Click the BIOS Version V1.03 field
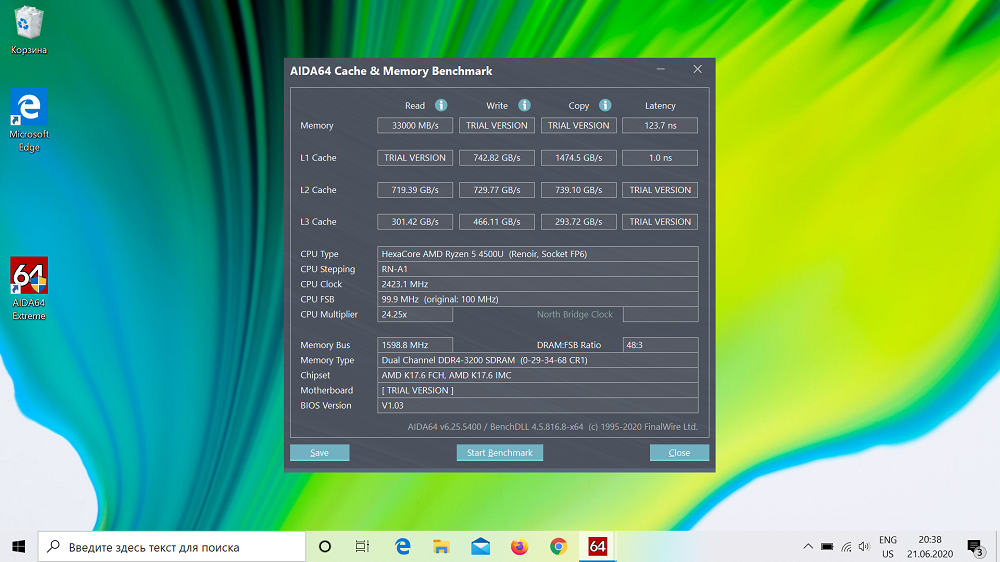1000x562 pixels. click(538, 406)
